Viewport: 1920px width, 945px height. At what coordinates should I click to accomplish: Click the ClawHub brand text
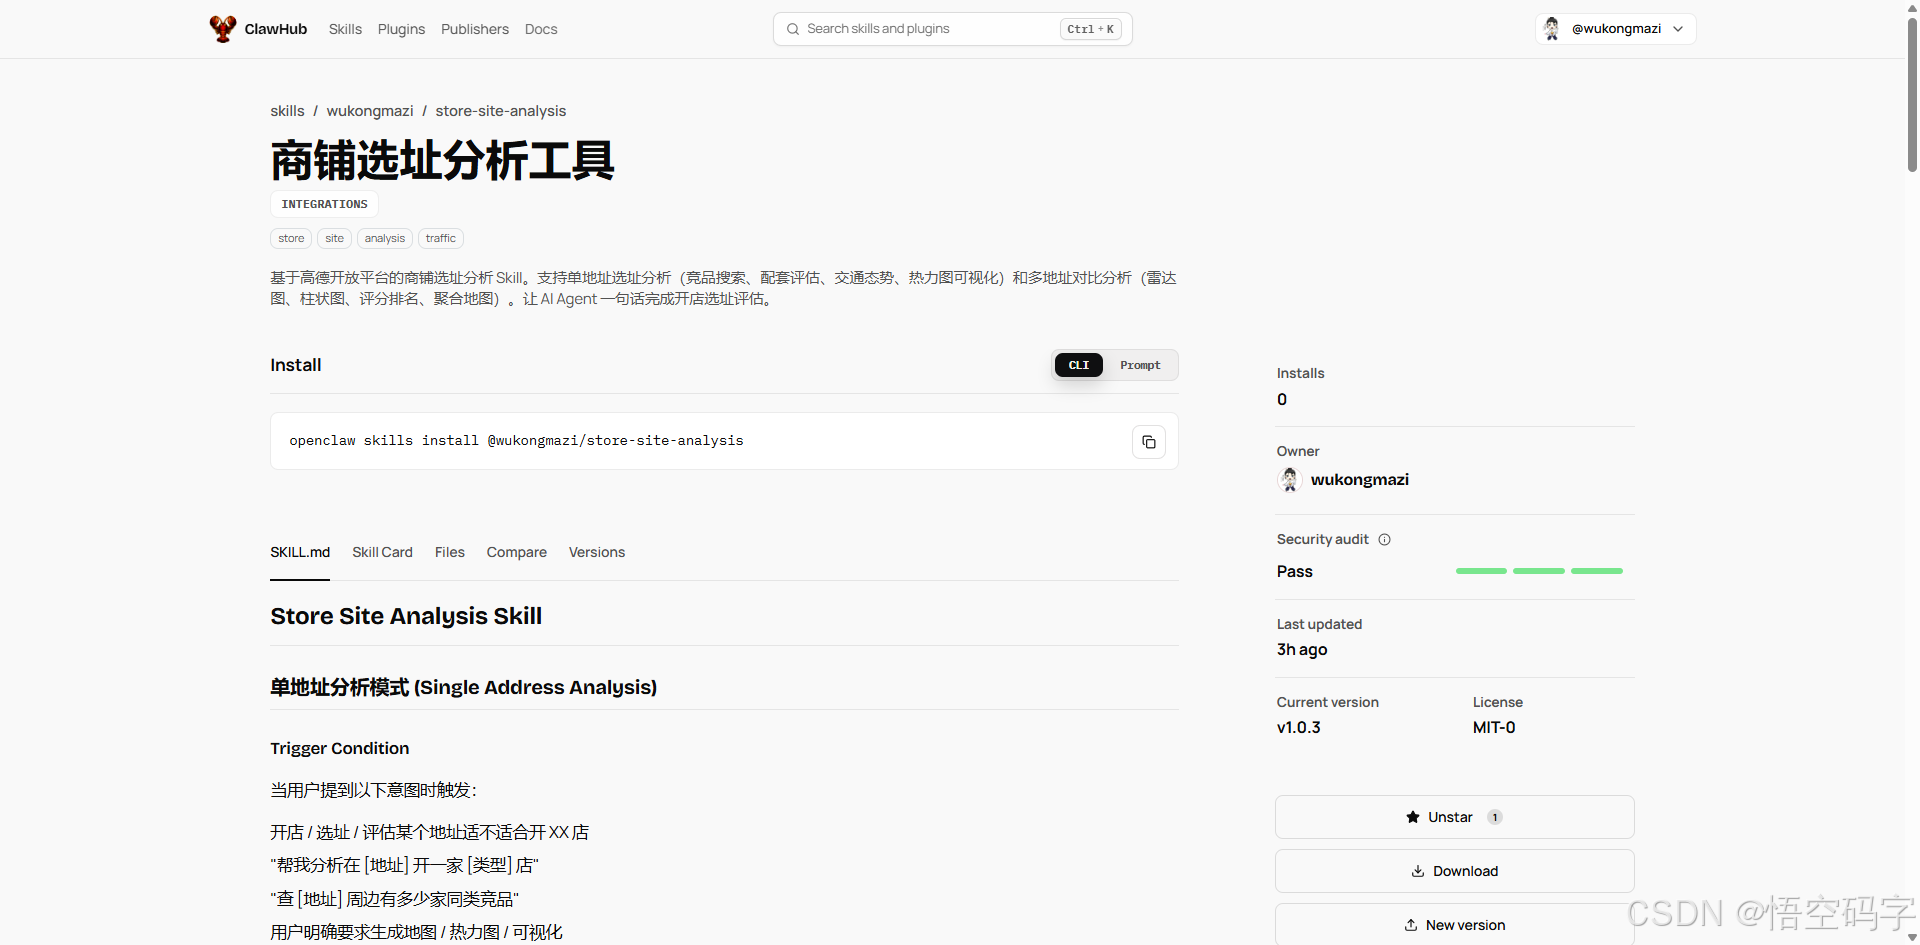[276, 29]
